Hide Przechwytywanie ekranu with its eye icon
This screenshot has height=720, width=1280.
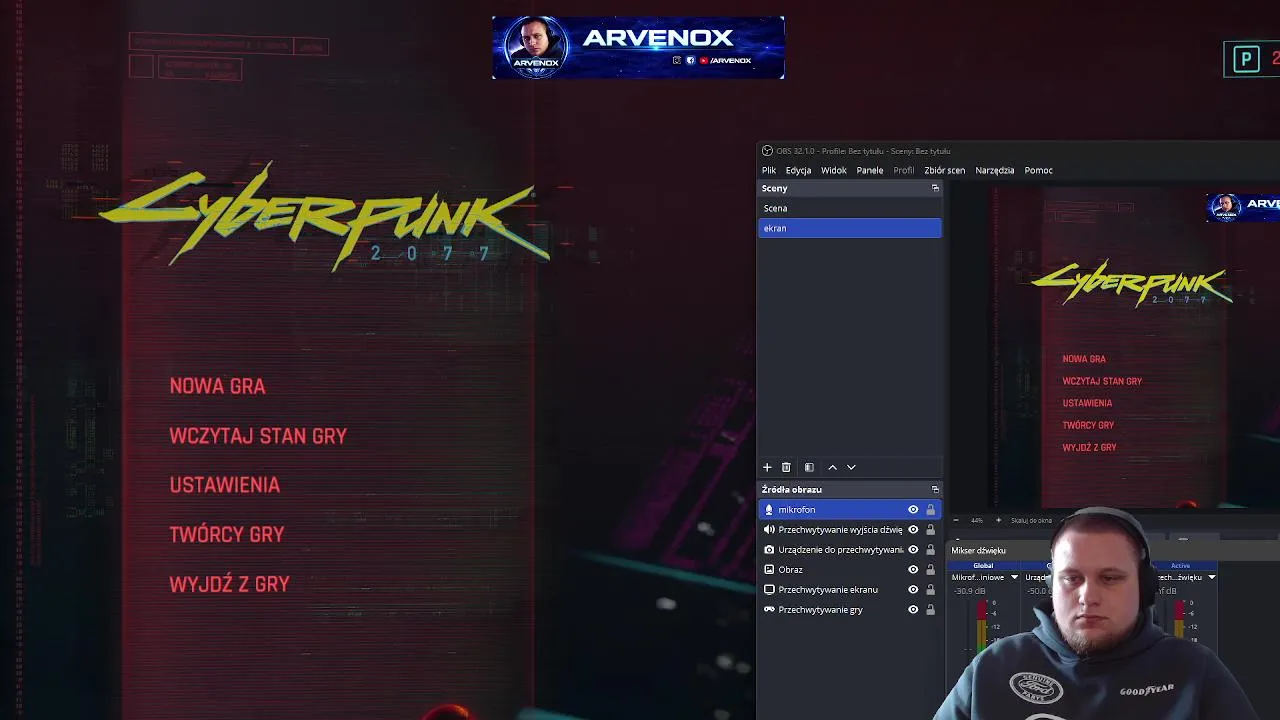913,590
